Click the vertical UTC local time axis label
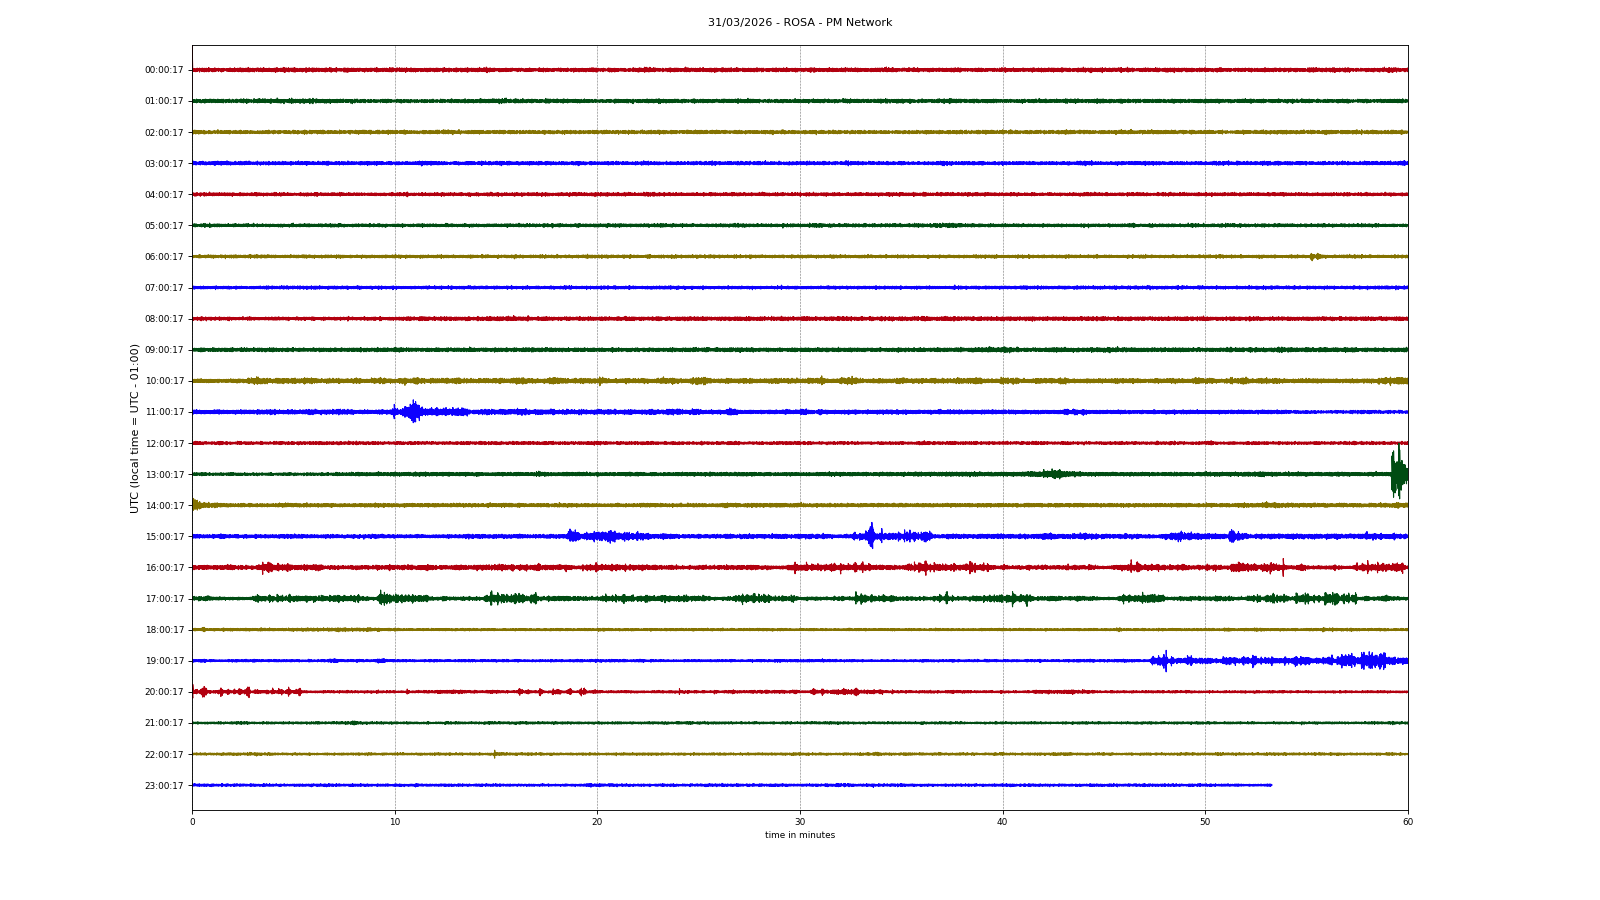1600x900 pixels. pyautogui.click(x=135, y=428)
